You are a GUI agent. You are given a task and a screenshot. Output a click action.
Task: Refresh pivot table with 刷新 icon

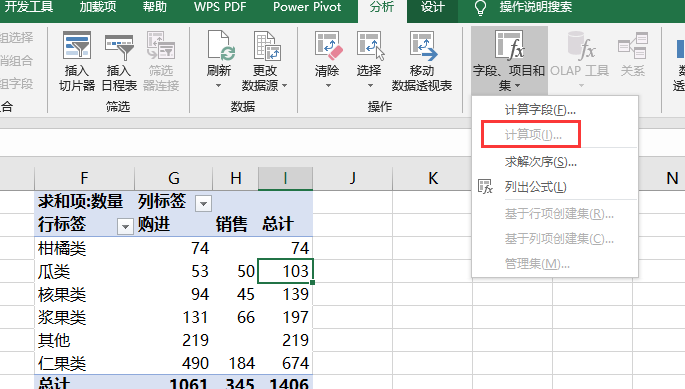(x=221, y=45)
